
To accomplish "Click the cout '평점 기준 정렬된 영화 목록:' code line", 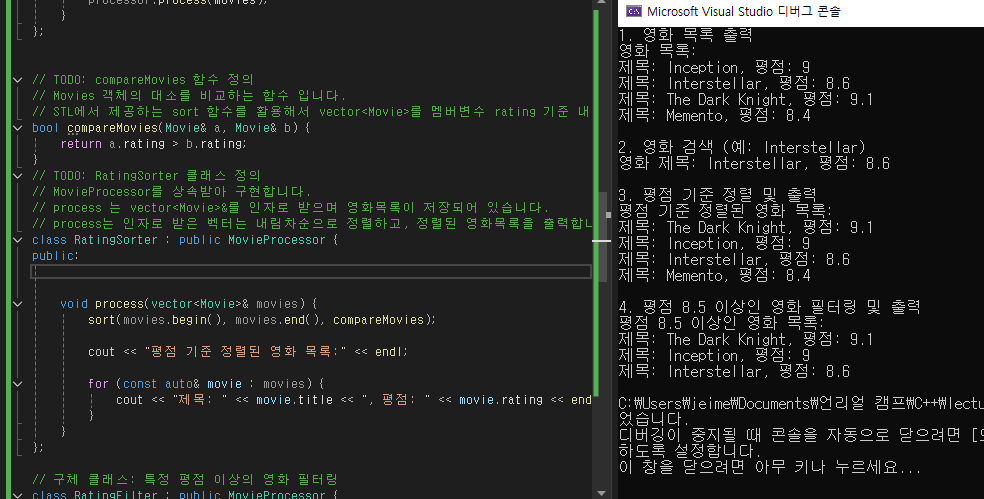I will (x=248, y=352).
